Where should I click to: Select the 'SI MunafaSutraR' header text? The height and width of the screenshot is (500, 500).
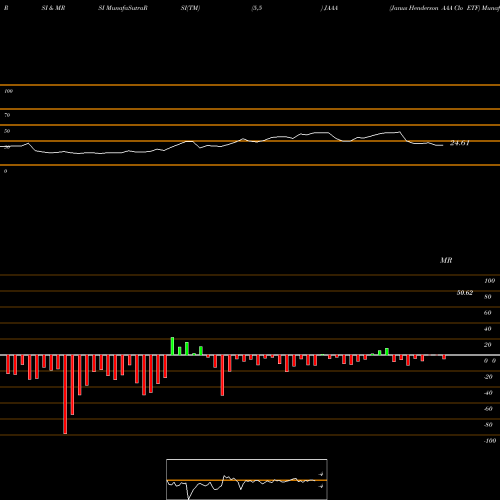click(123, 8)
